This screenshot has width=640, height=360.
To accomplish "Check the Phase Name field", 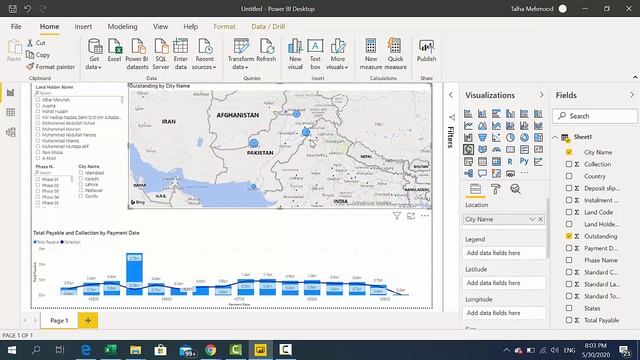I will tap(569, 260).
